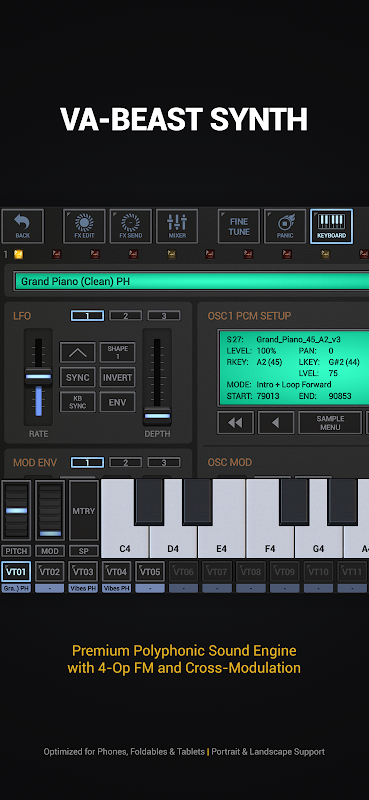Select LFO tab 2
Viewport: 369px width, 800px height.
pos(126,316)
